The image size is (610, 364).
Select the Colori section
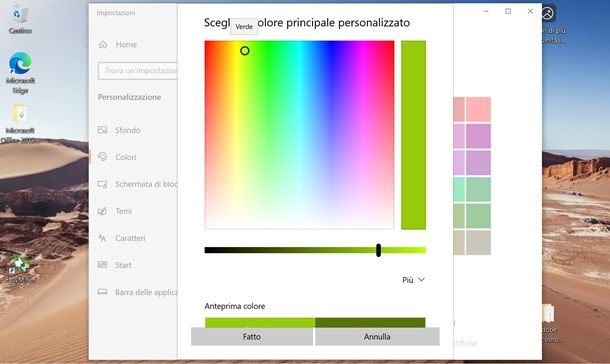(x=126, y=157)
